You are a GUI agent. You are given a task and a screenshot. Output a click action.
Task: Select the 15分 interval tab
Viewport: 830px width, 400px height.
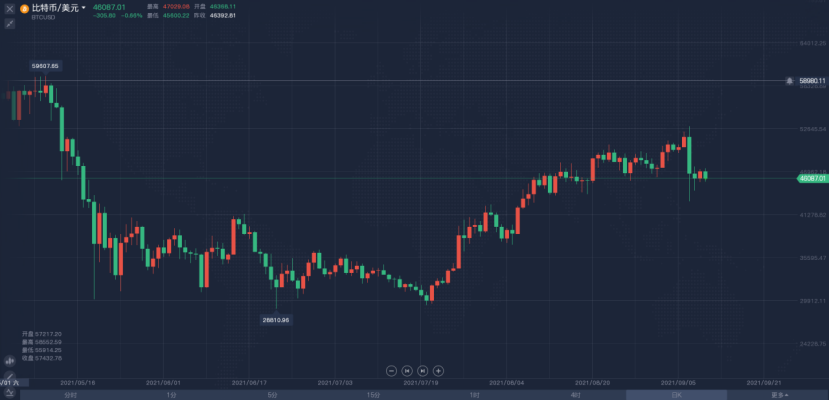373,395
